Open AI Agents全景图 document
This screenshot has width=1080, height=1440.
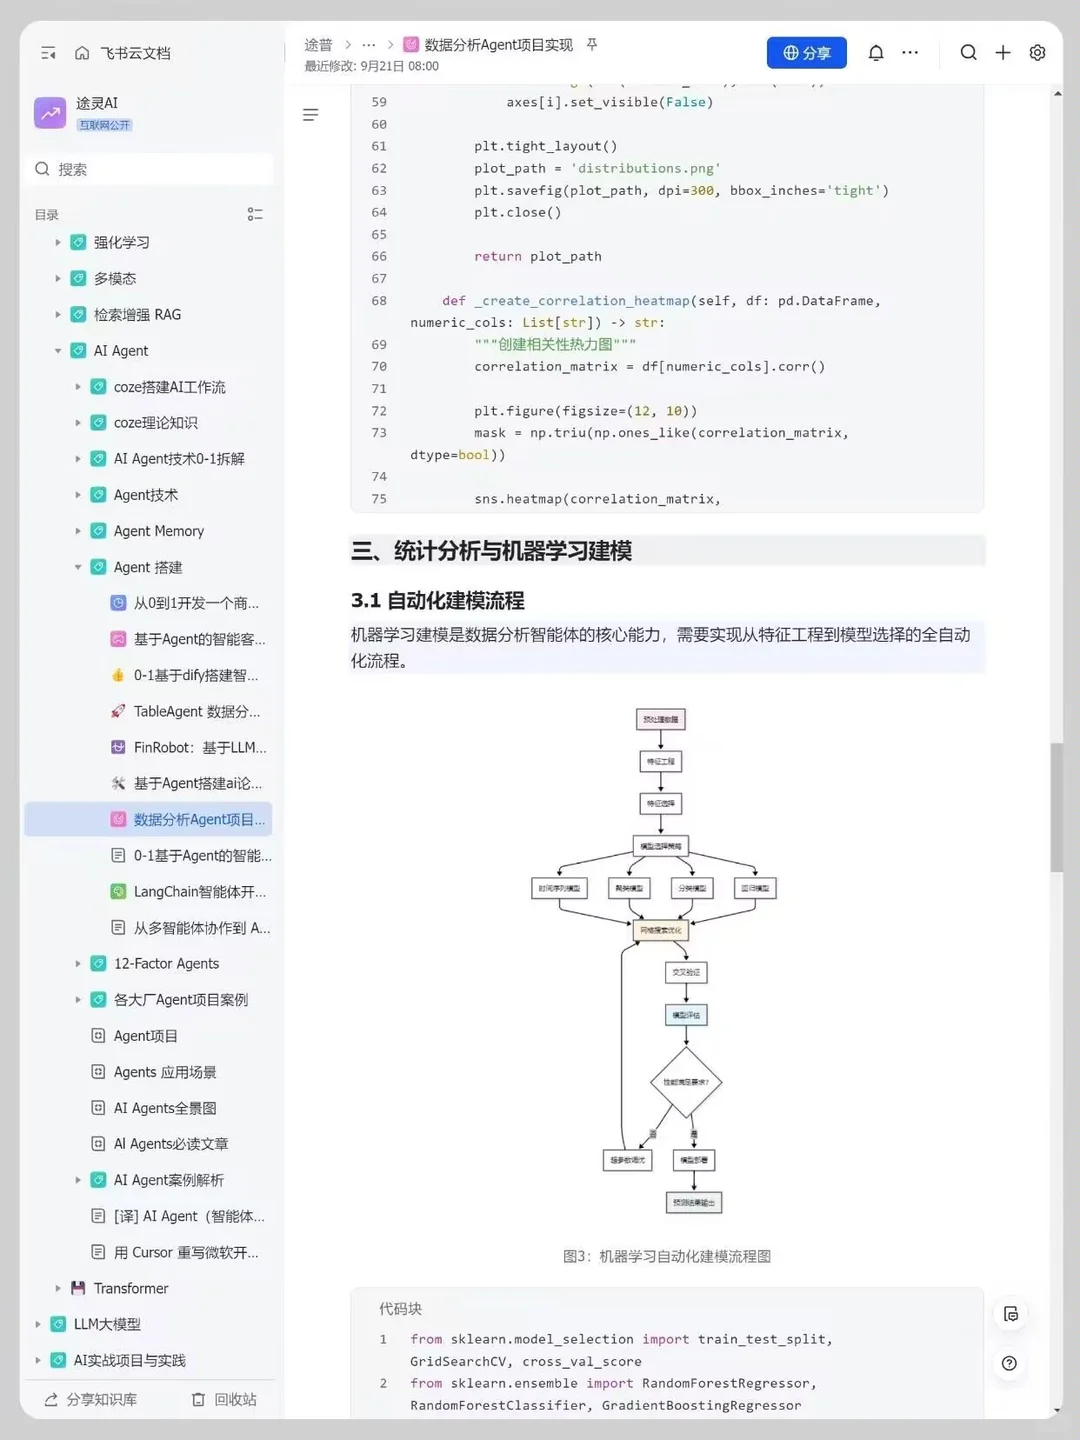[165, 1108]
